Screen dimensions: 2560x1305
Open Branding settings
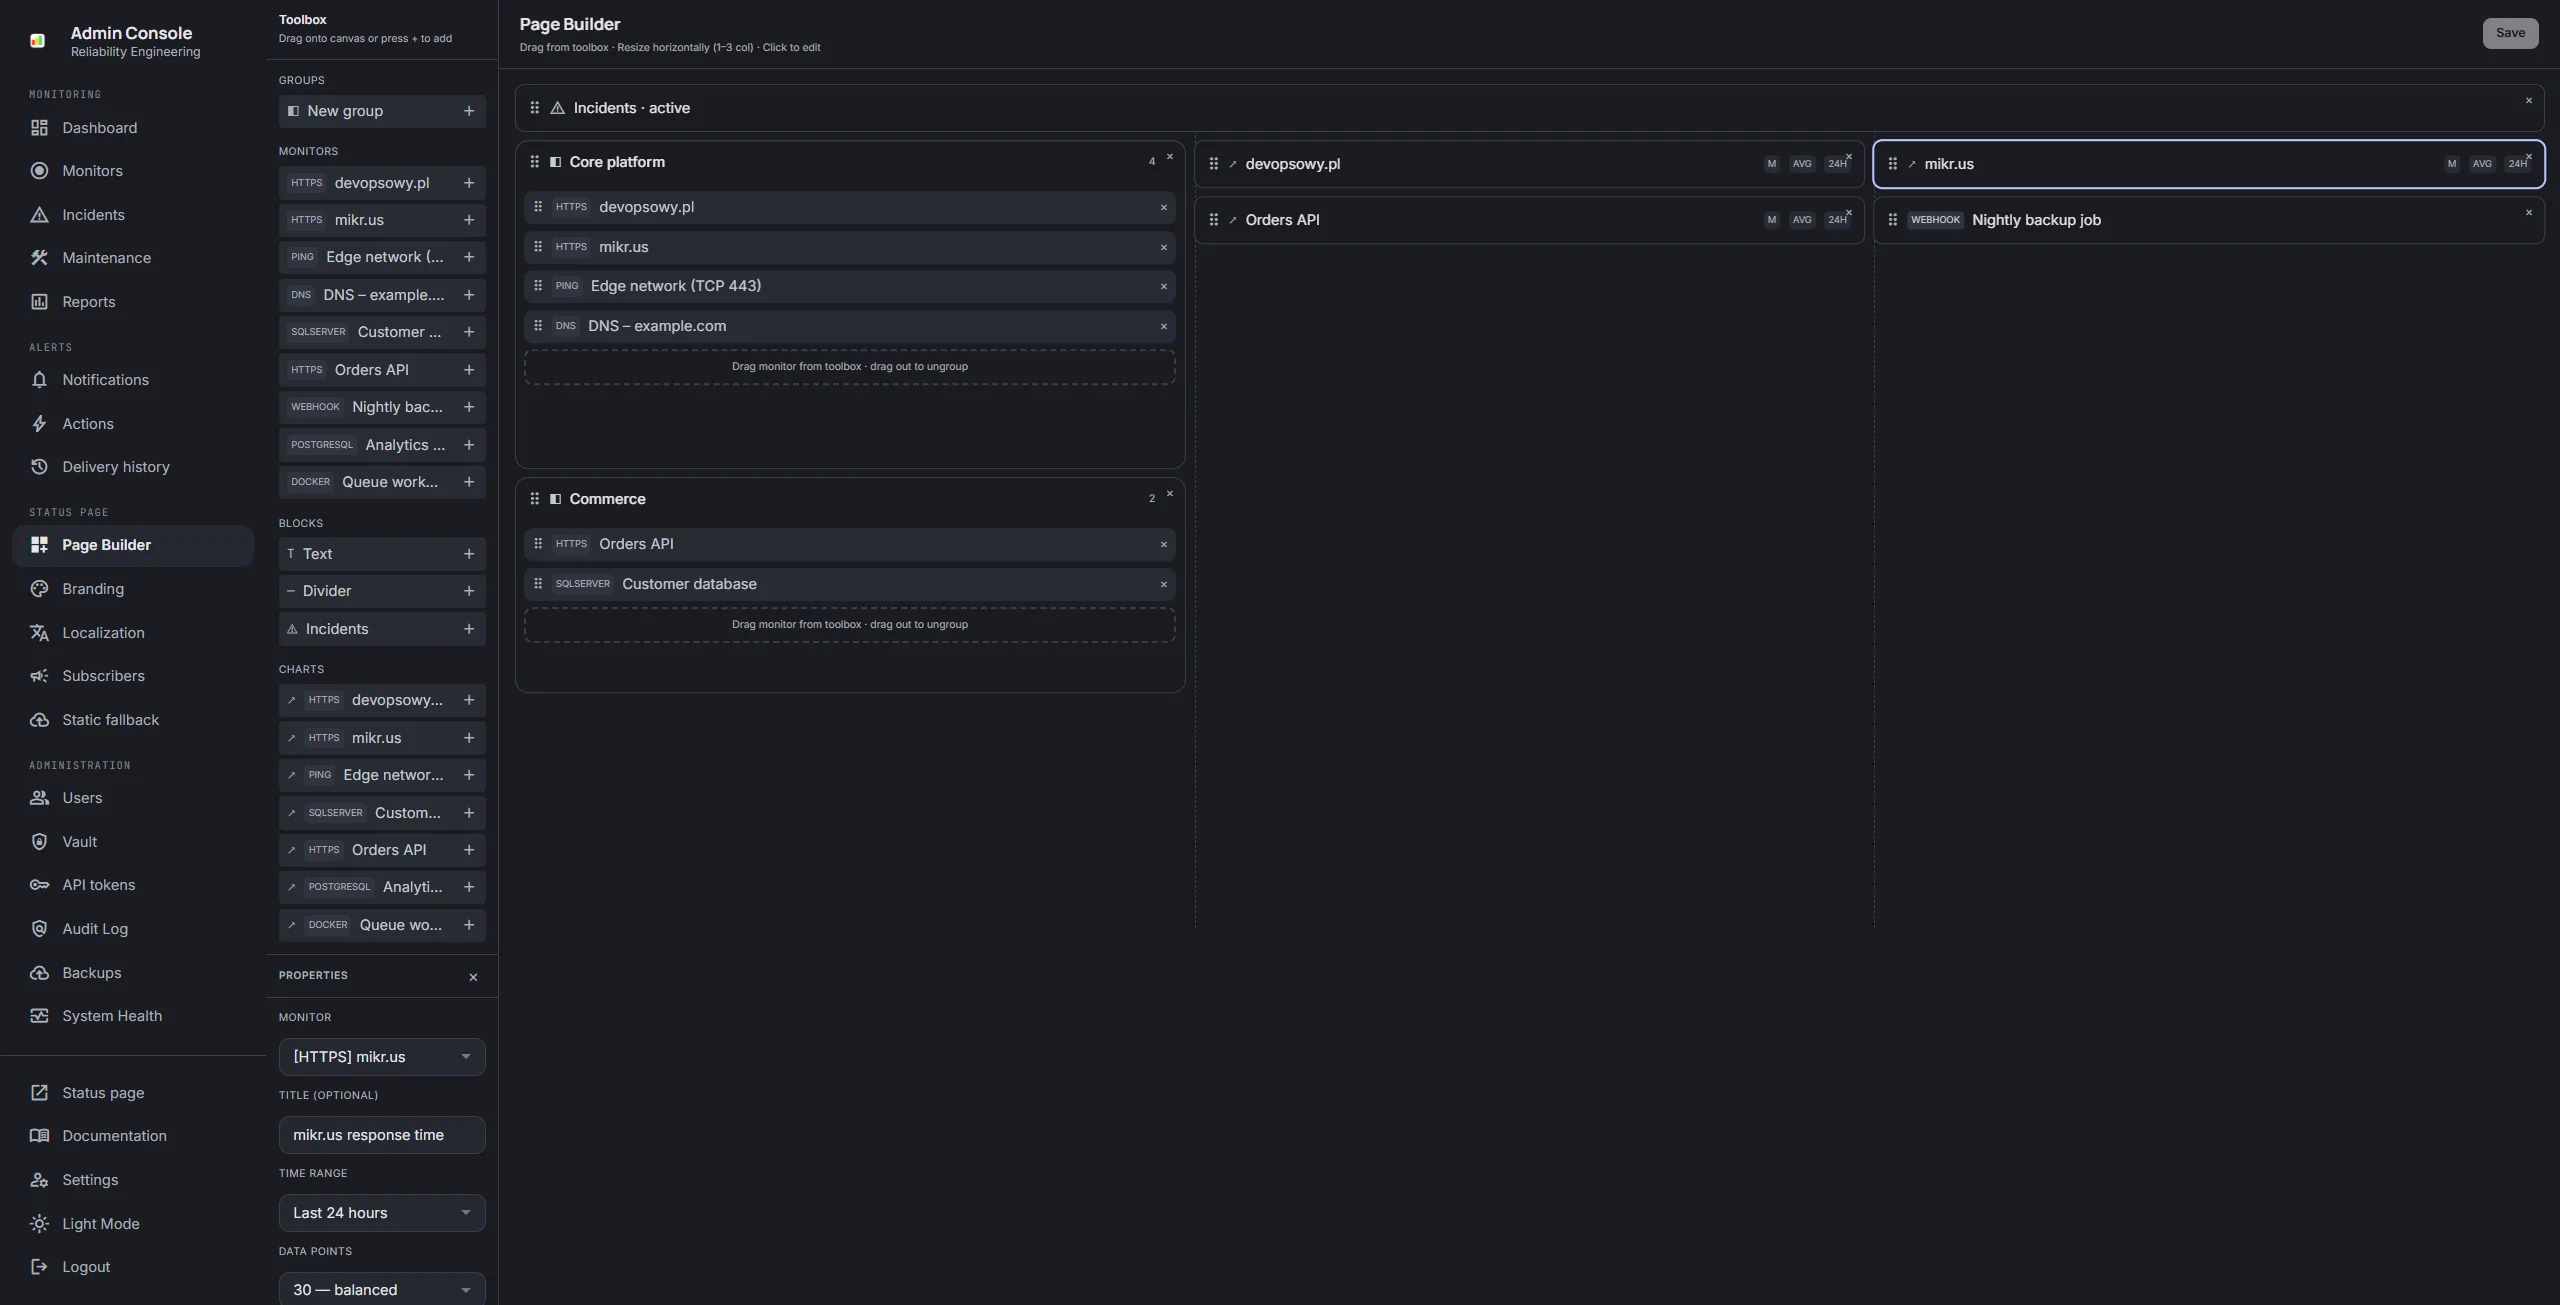pyautogui.click(x=133, y=589)
